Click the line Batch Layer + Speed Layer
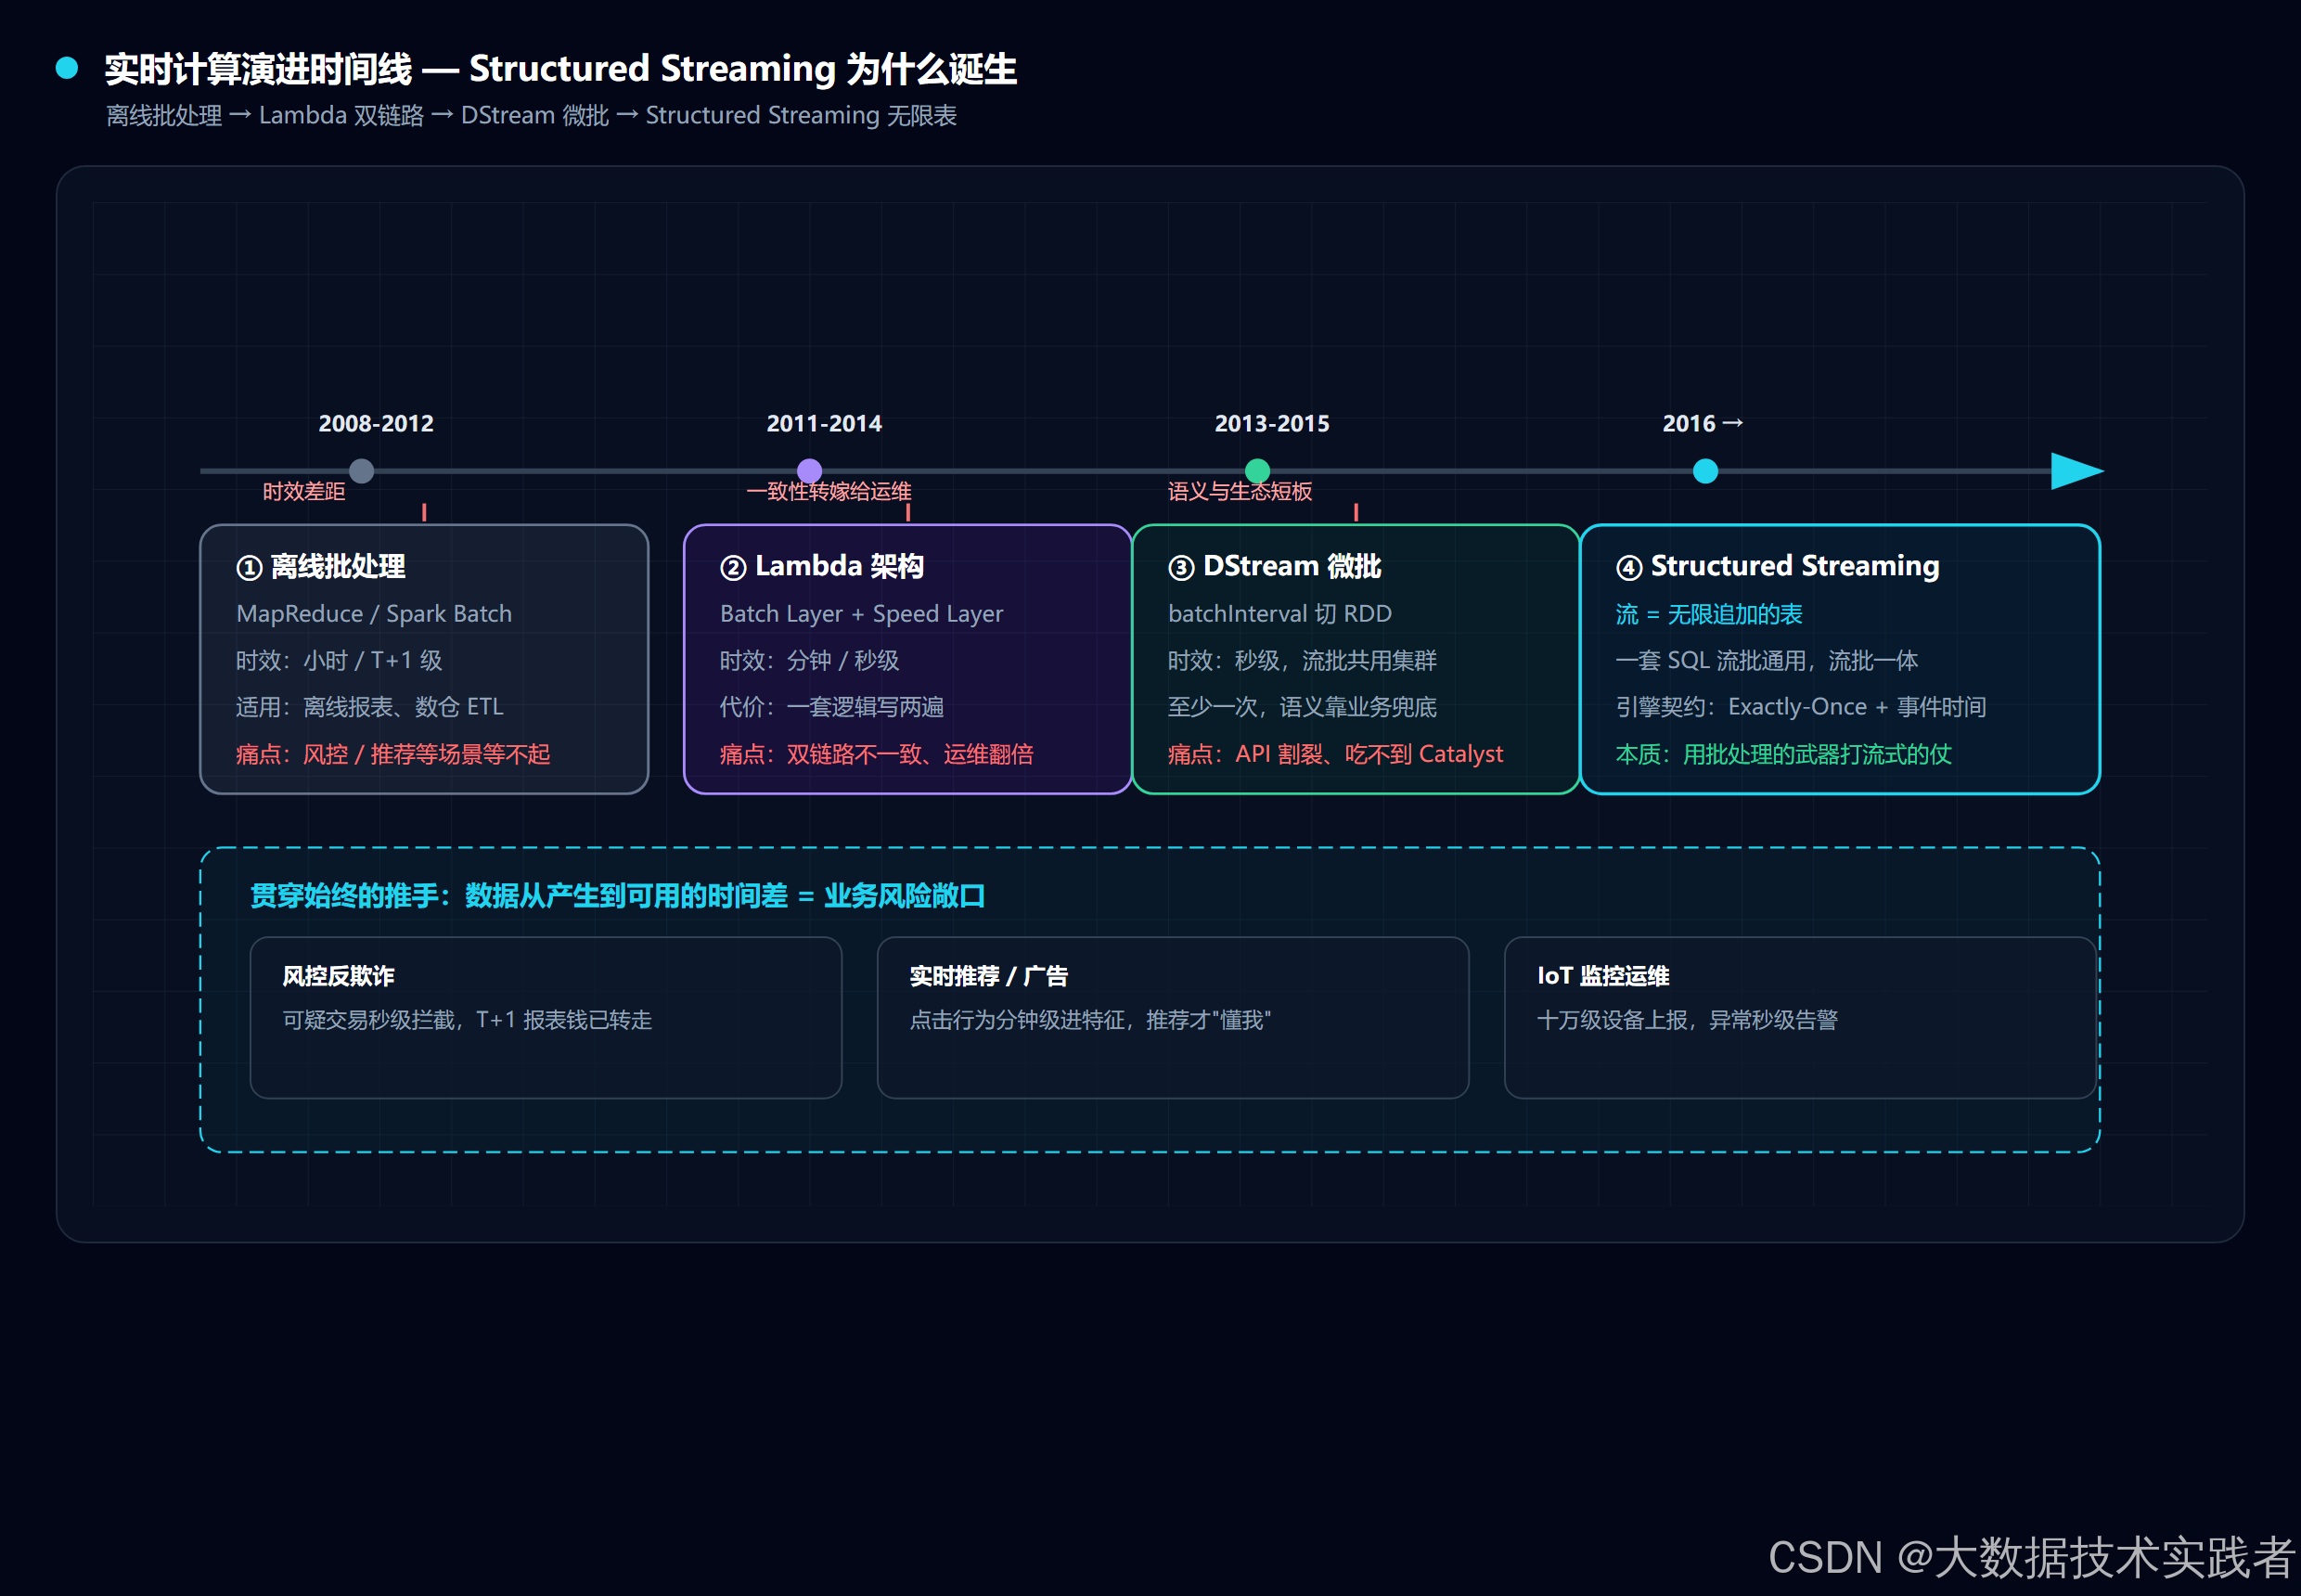This screenshot has height=1596, width=2301. click(861, 614)
